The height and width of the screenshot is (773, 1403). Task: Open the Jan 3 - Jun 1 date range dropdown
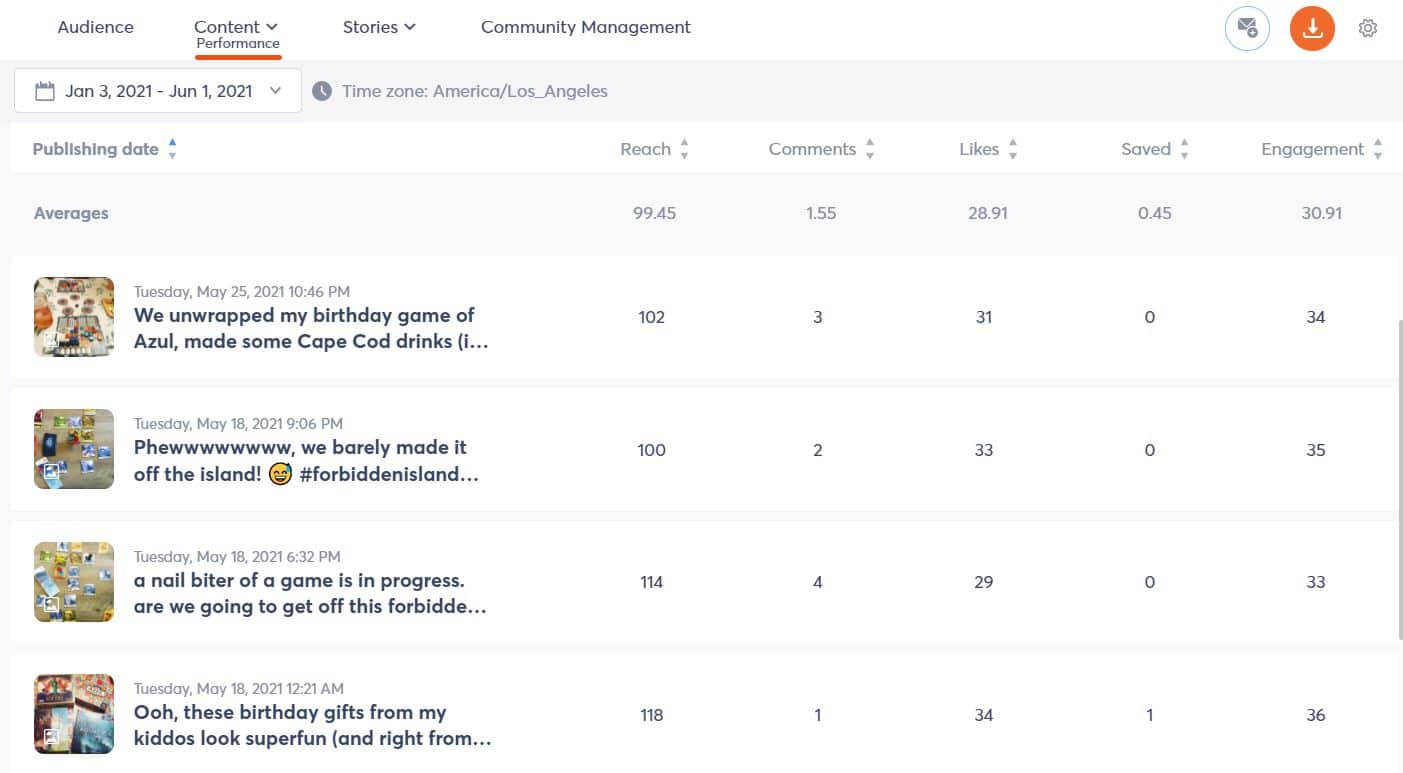158,91
